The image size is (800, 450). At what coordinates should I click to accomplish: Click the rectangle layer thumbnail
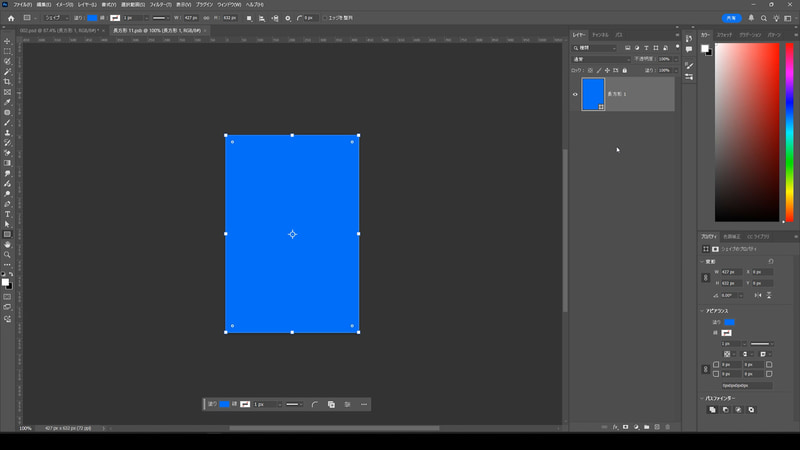(x=593, y=94)
